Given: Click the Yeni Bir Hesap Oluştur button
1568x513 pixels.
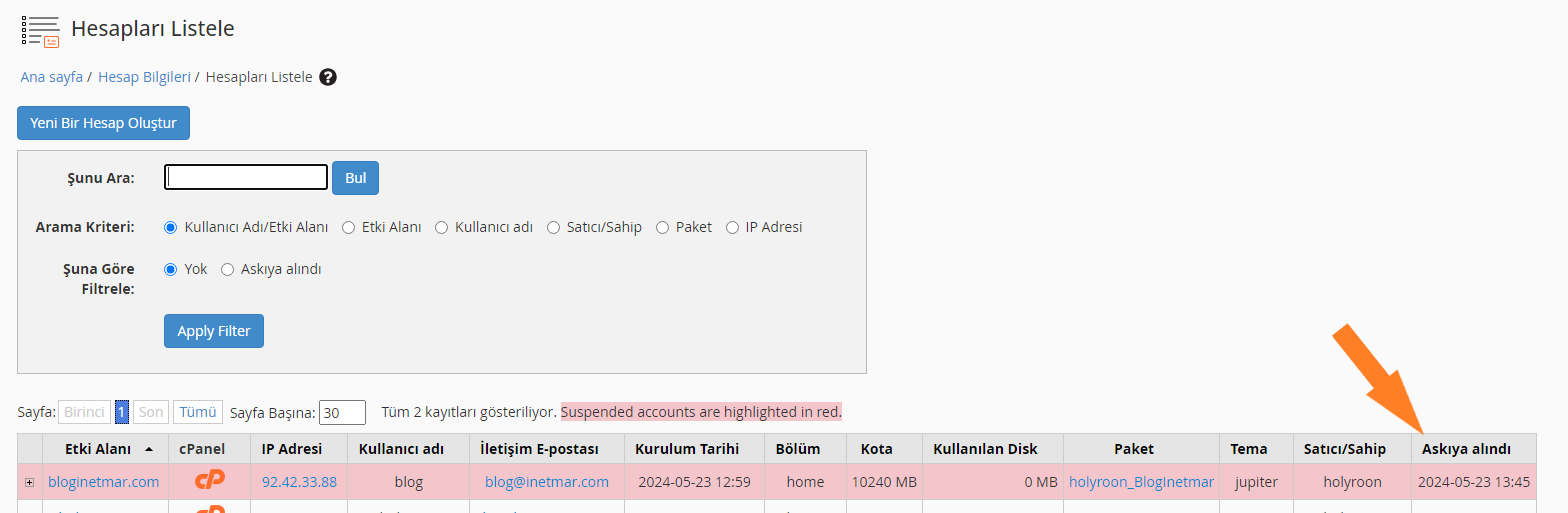Looking at the screenshot, I should coord(103,123).
